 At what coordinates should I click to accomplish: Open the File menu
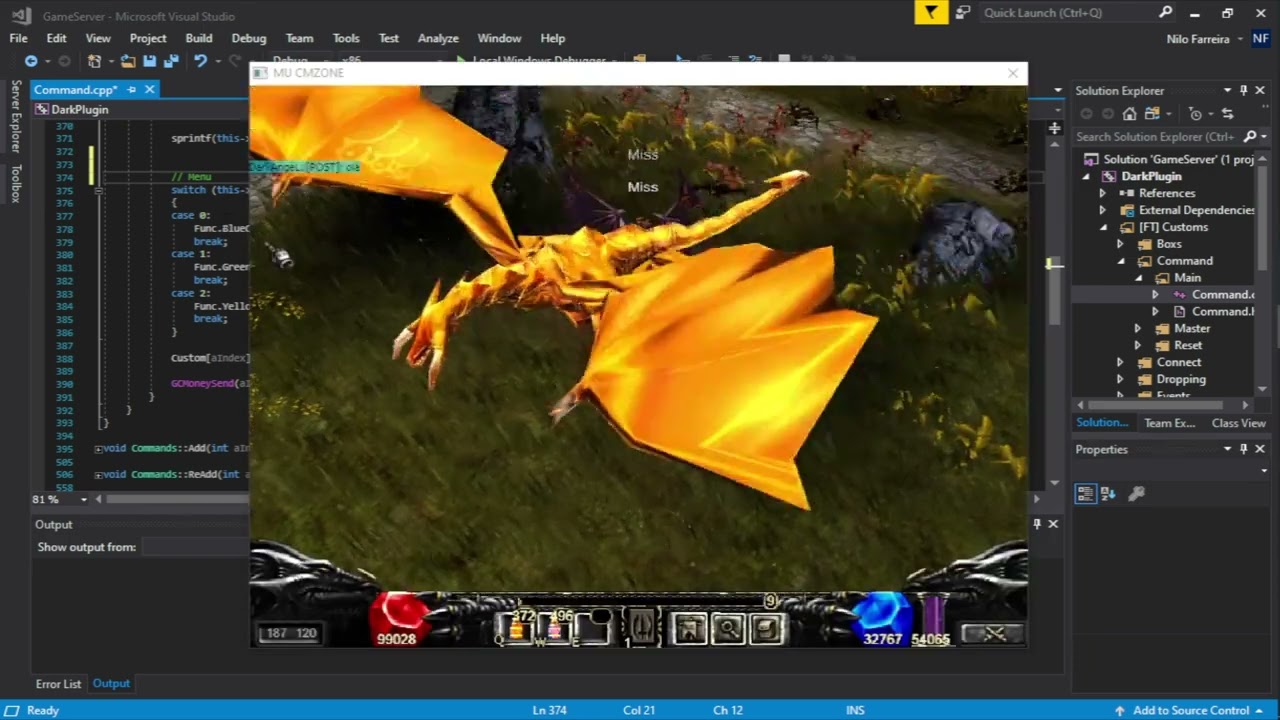[x=18, y=38]
